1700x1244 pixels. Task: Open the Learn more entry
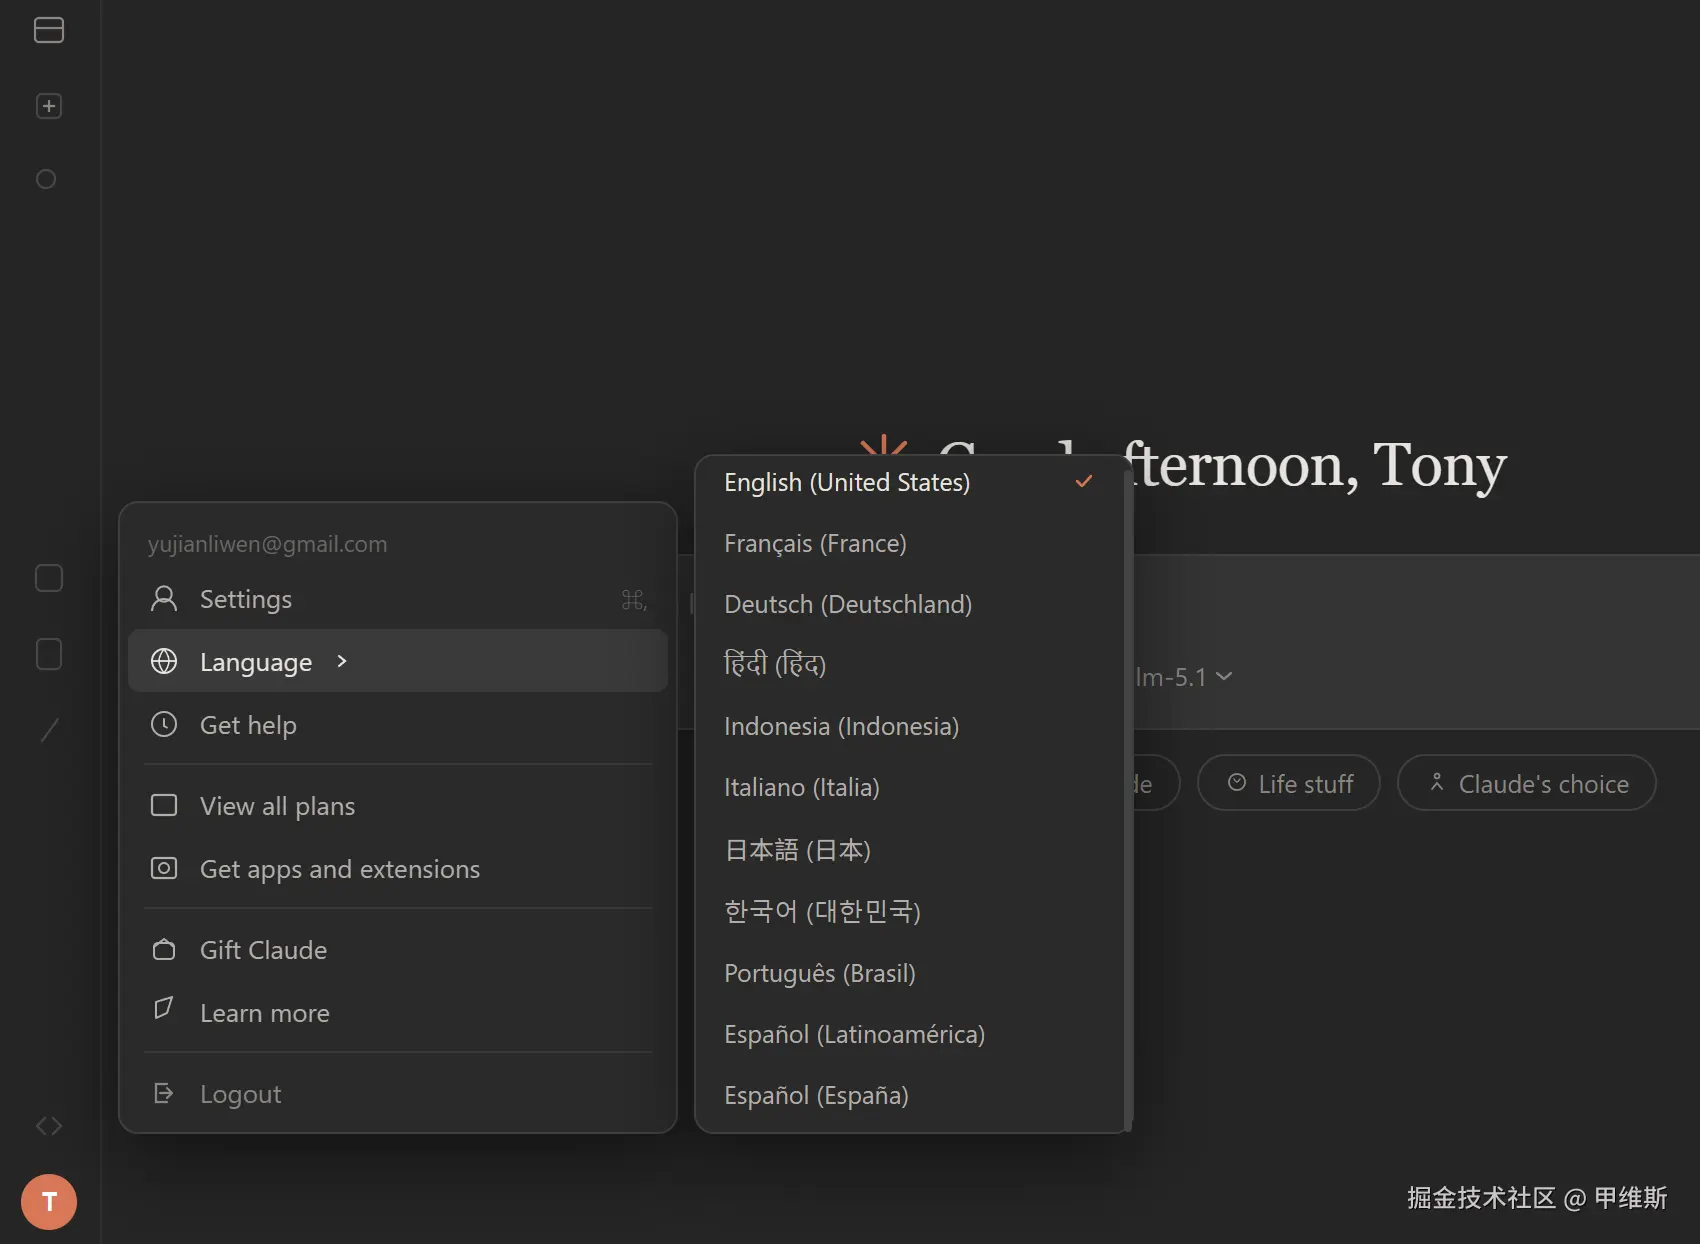398,1013
